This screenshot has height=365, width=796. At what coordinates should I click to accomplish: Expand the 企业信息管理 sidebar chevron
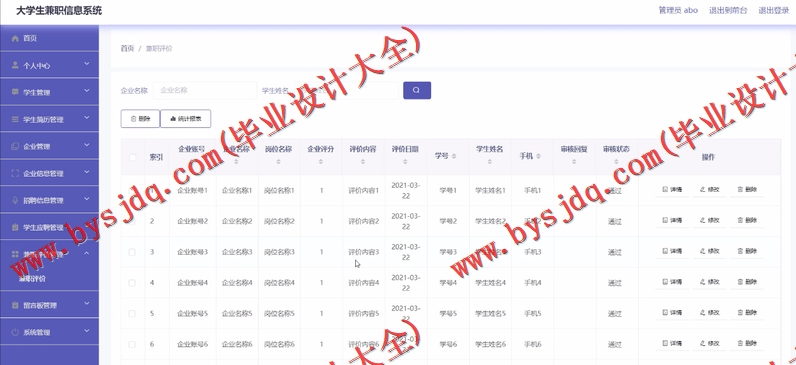click(x=87, y=172)
